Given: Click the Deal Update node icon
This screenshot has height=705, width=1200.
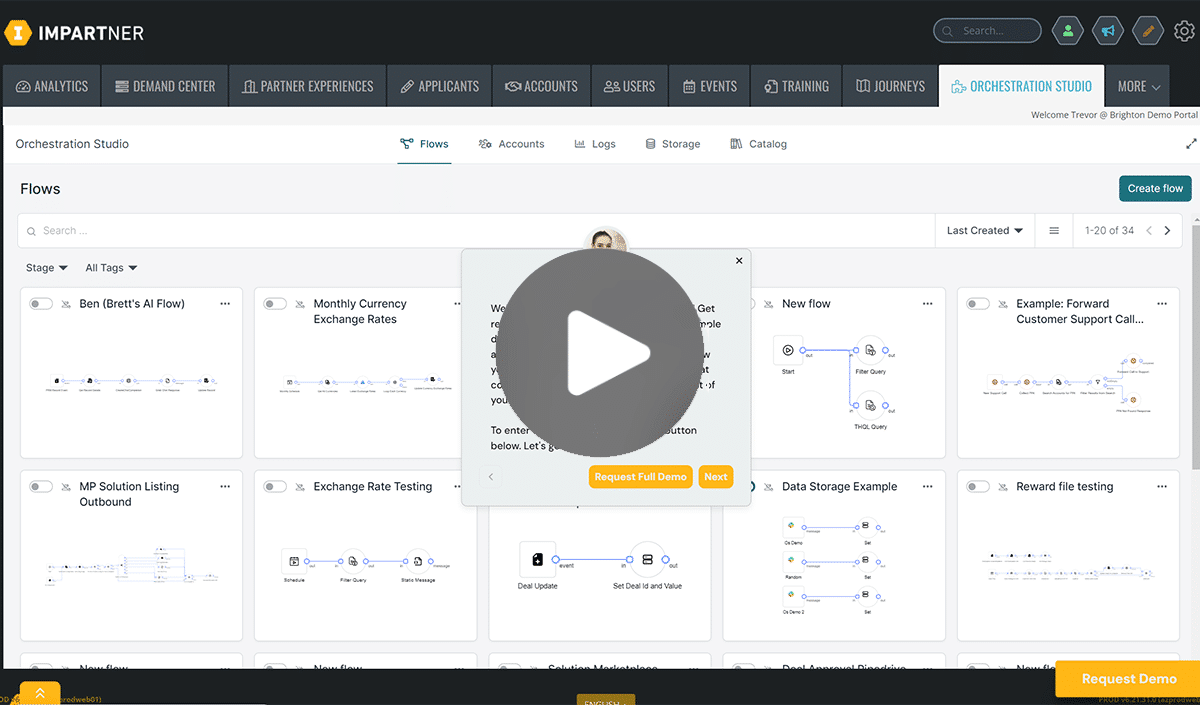Looking at the screenshot, I should tap(538, 559).
